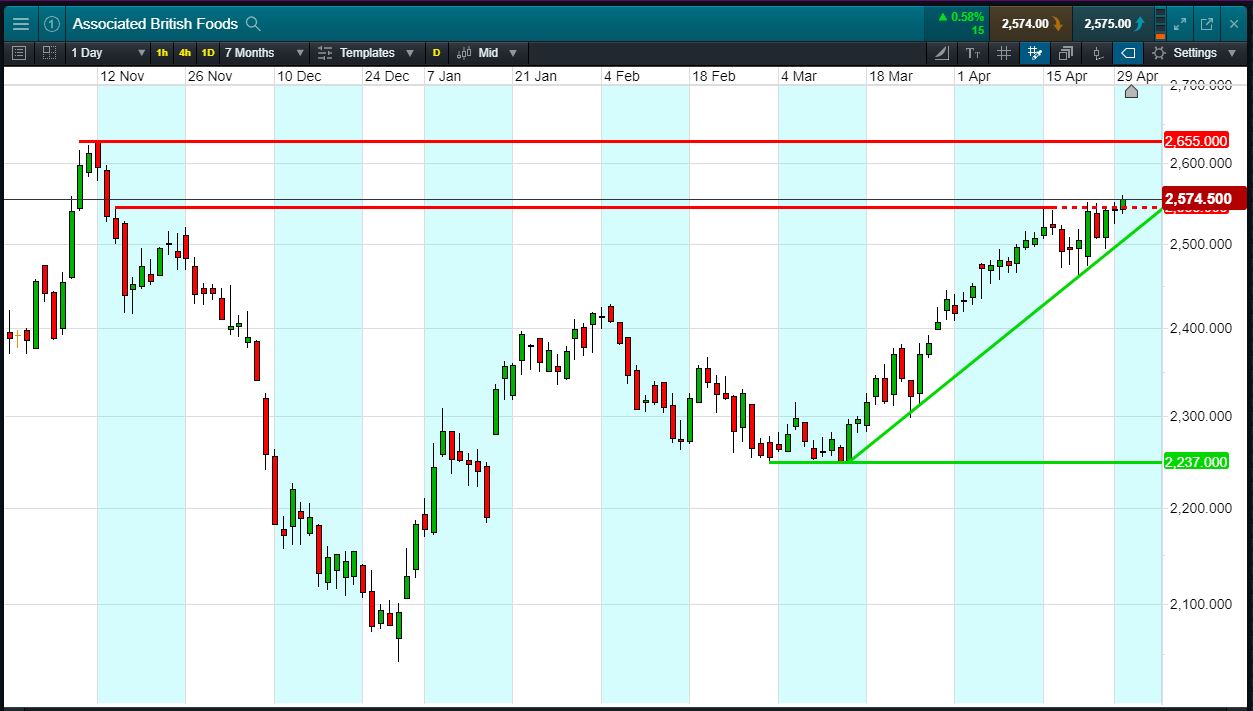
Task: Select the 4h timeframe shortcut
Action: coord(185,53)
